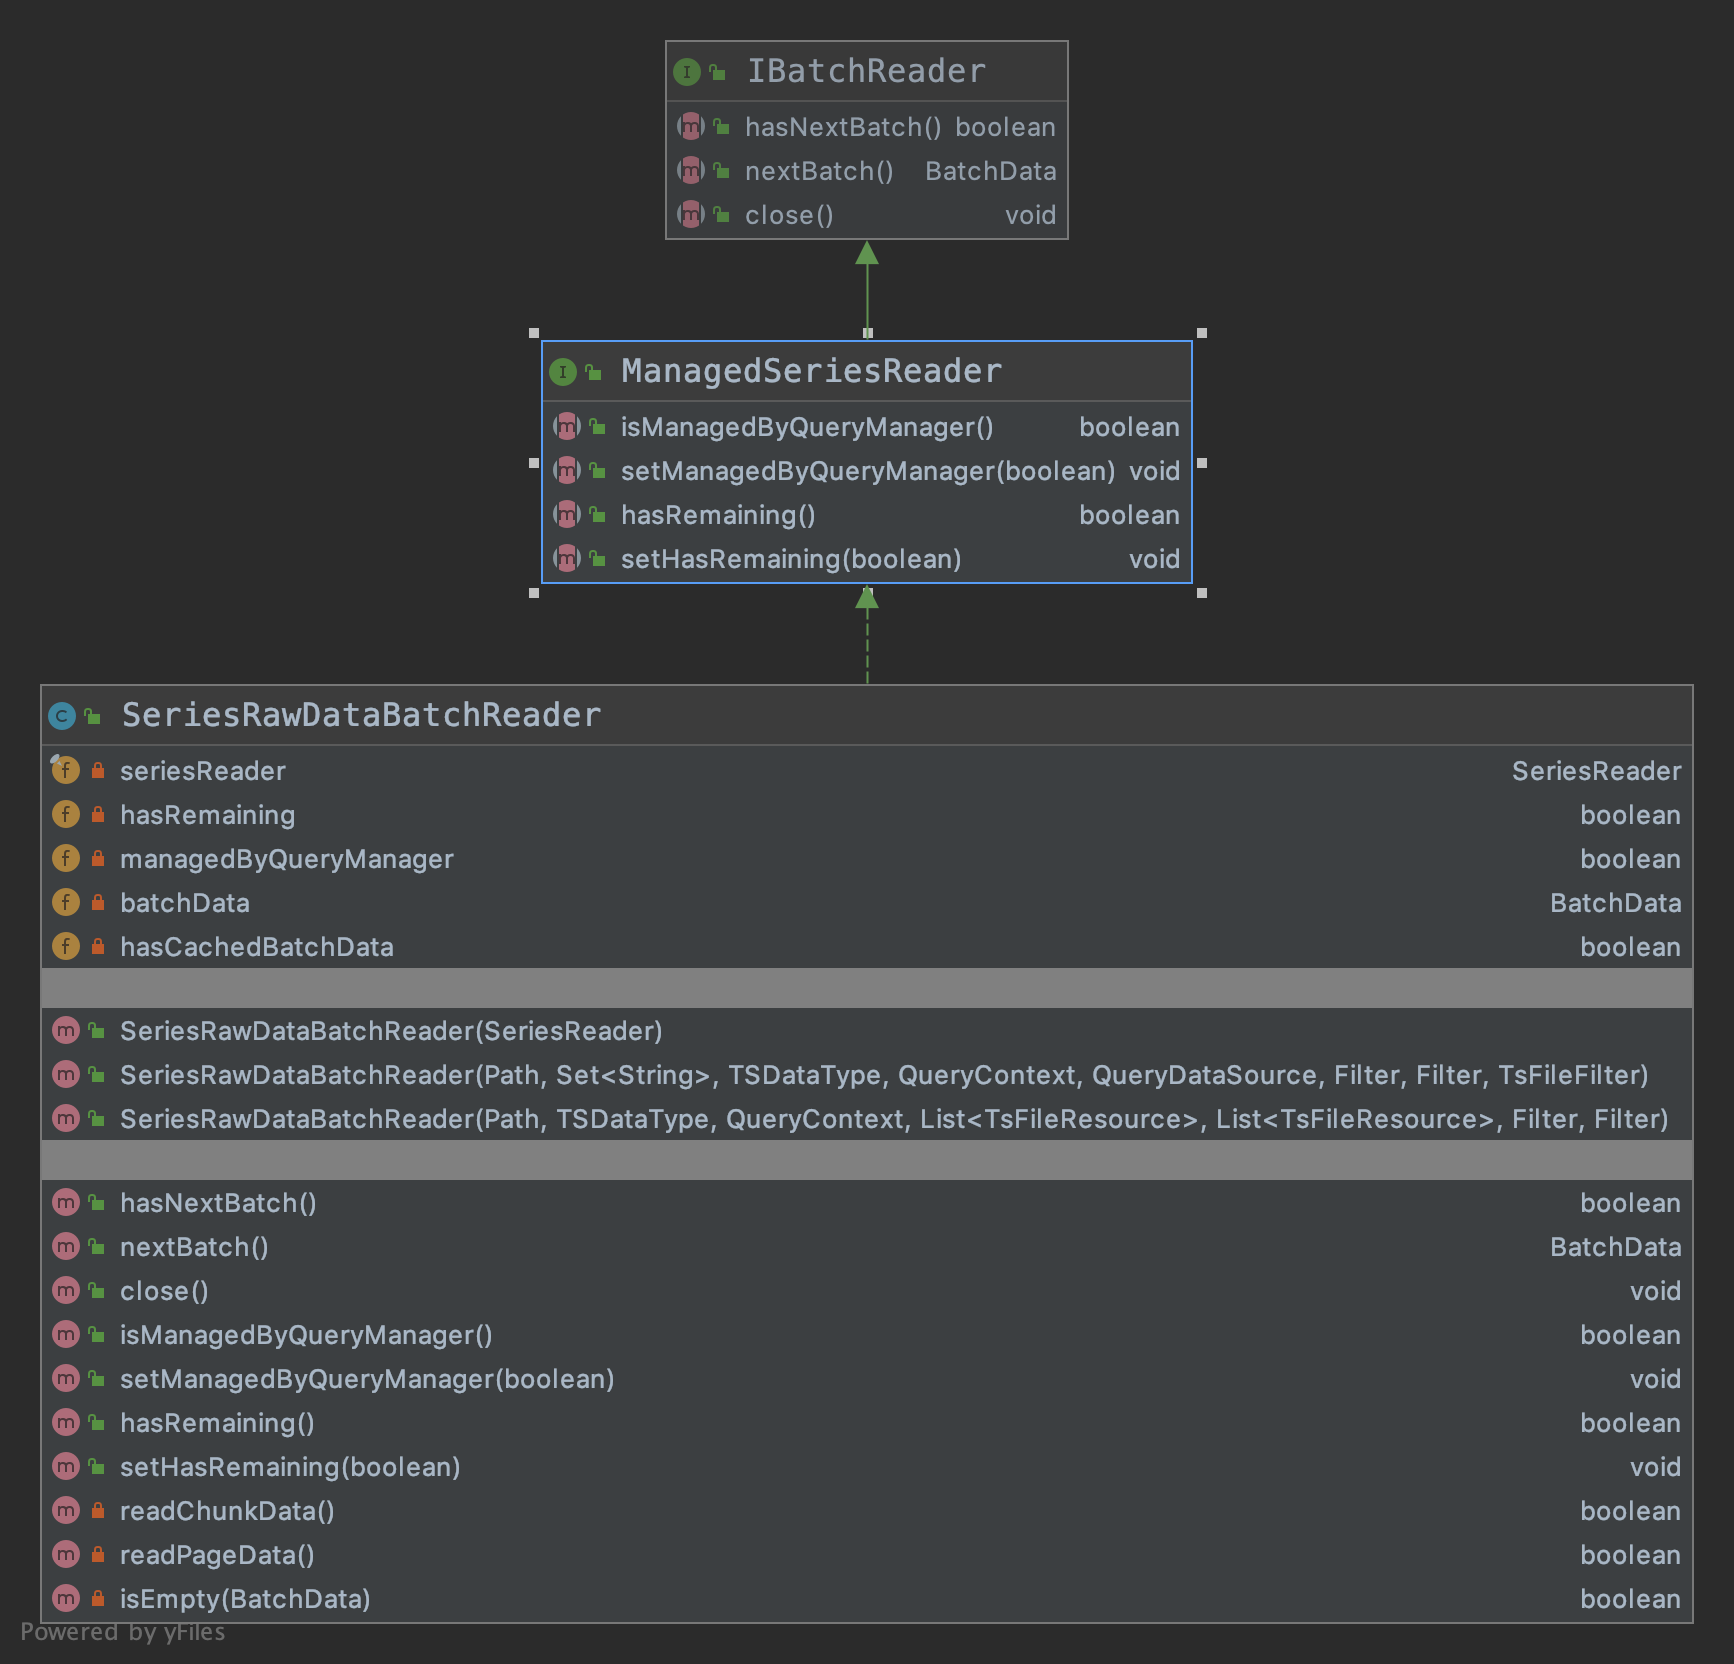This screenshot has width=1734, height=1664.
Task: Click isManagedByQueryManager() in SeriesRawDataBatchReader node
Action: [306, 1335]
